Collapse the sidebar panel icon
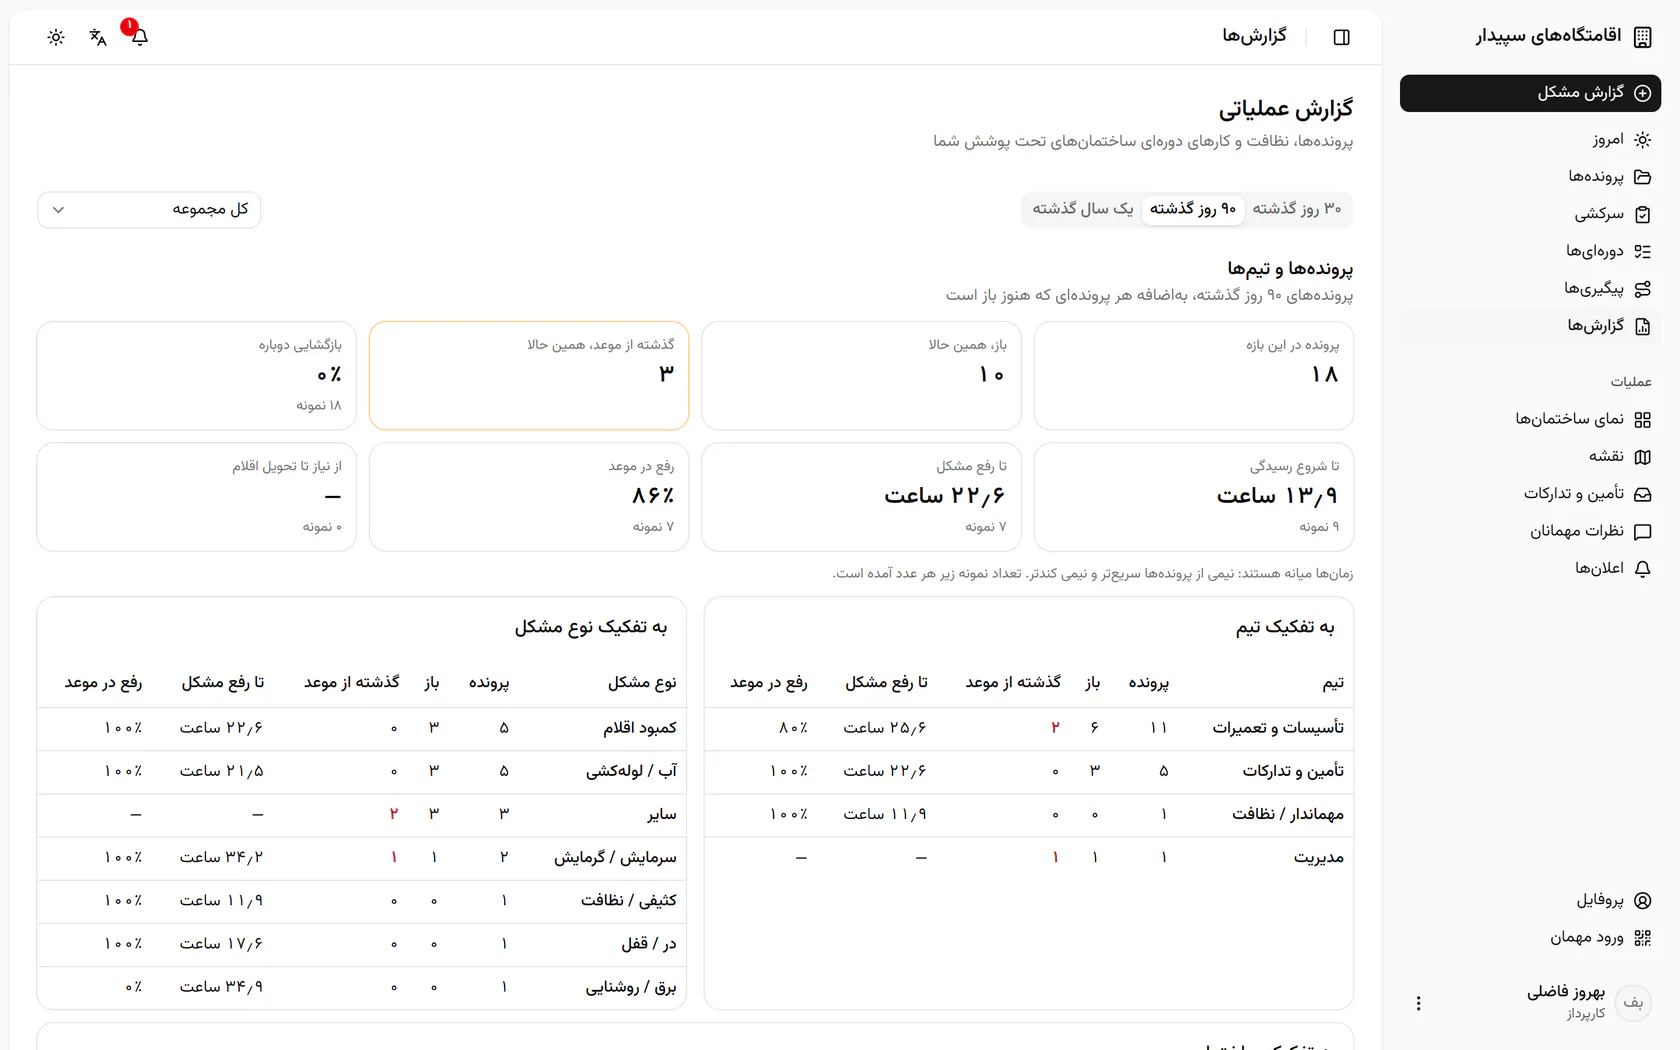 [x=1342, y=37]
